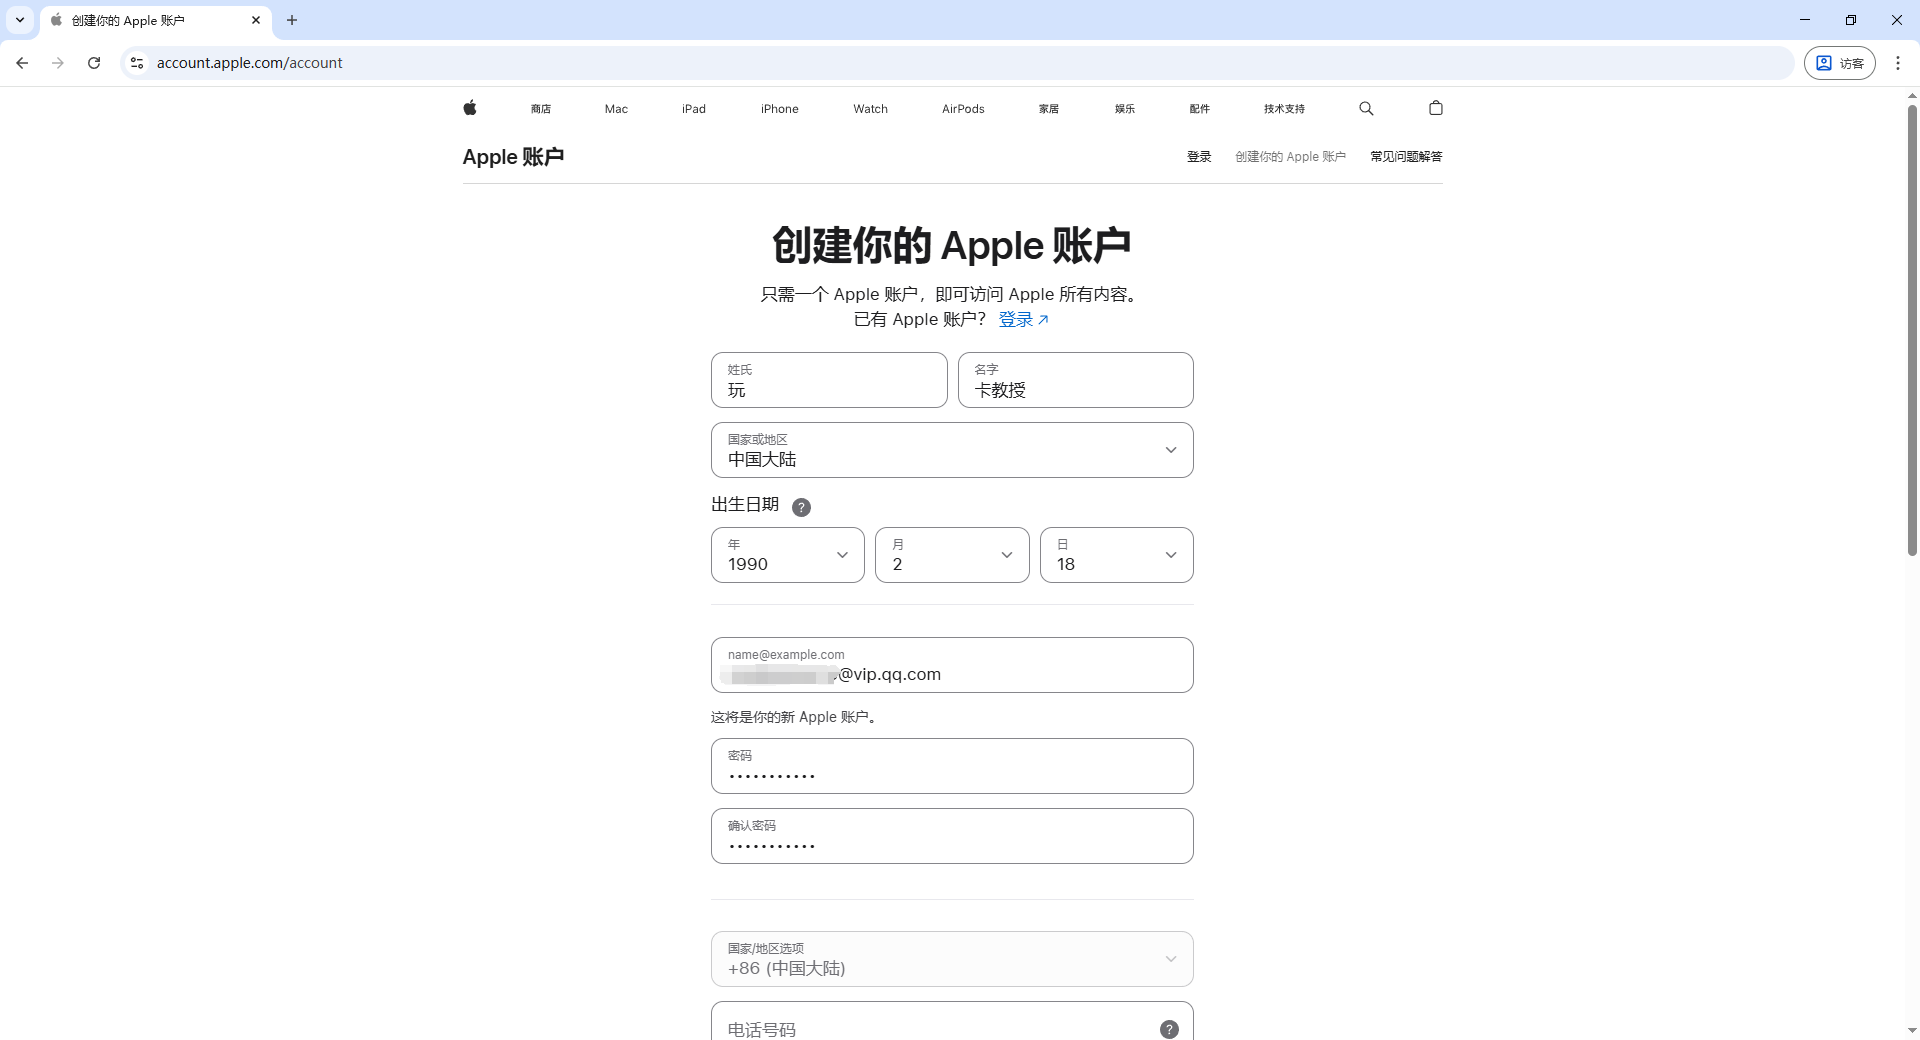Click the Apple logo in navigation bar
The width and height of the screenshot is (1920, 1040).
(x=470, y=108)
